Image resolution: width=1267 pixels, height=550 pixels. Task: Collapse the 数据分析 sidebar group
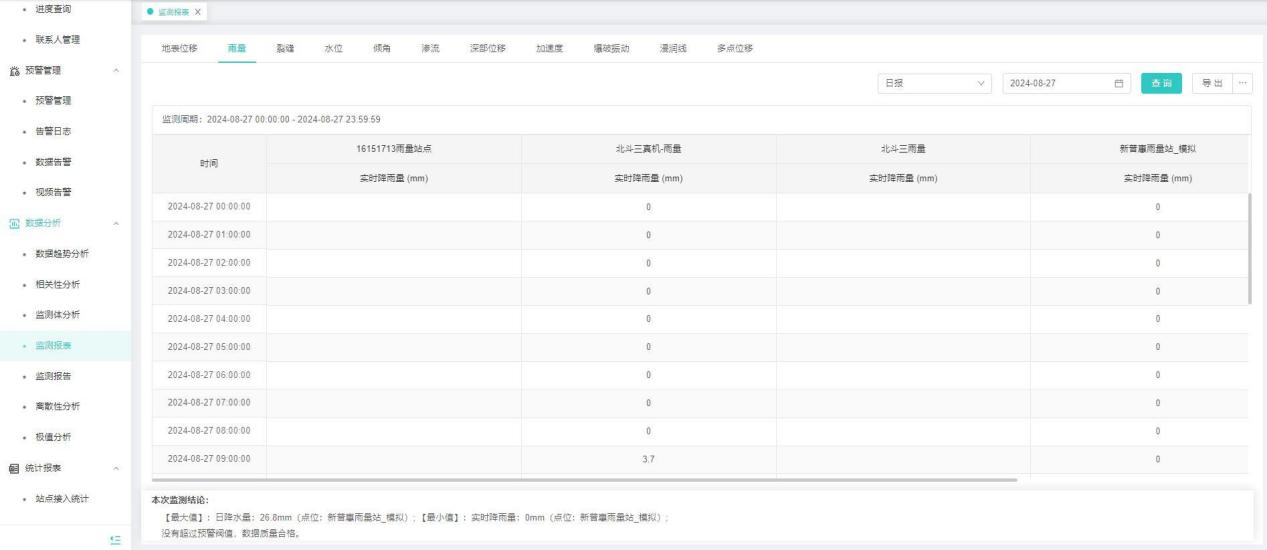pos(118,223)
